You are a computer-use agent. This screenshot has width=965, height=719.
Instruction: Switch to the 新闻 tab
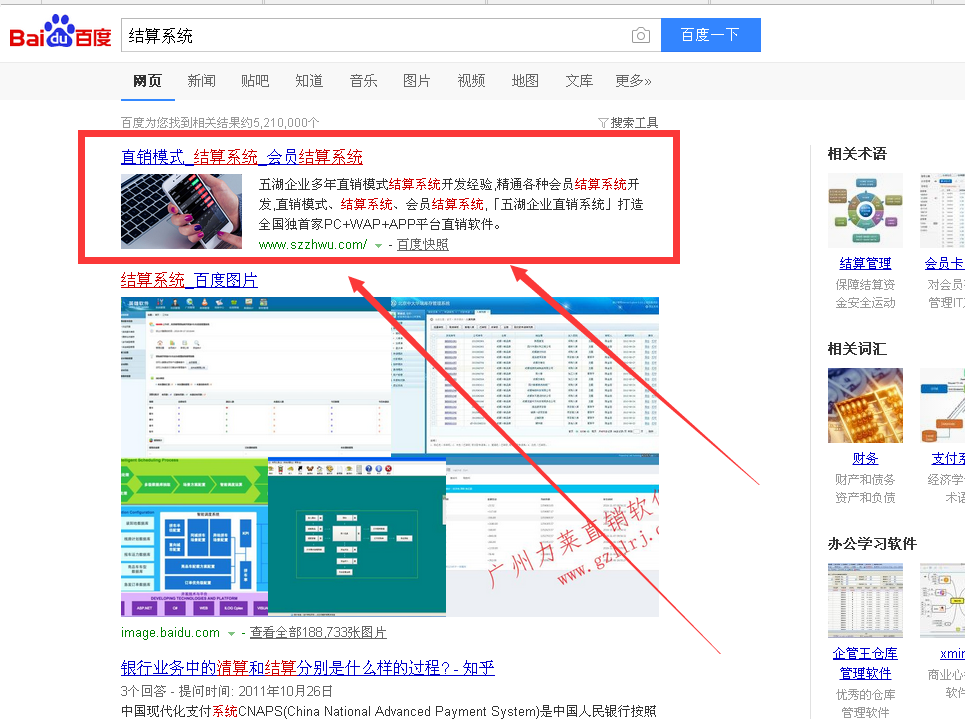click(202, 81)
